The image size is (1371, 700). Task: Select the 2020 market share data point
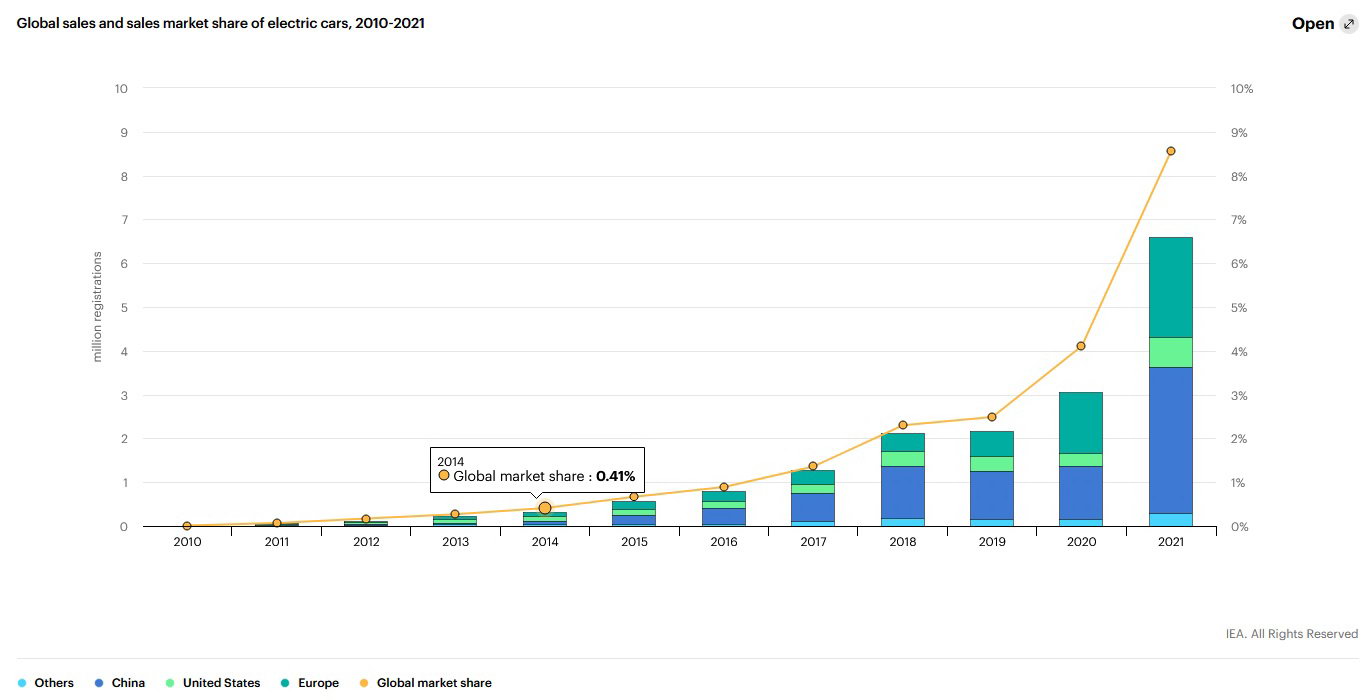click(x=1080, y=346)
